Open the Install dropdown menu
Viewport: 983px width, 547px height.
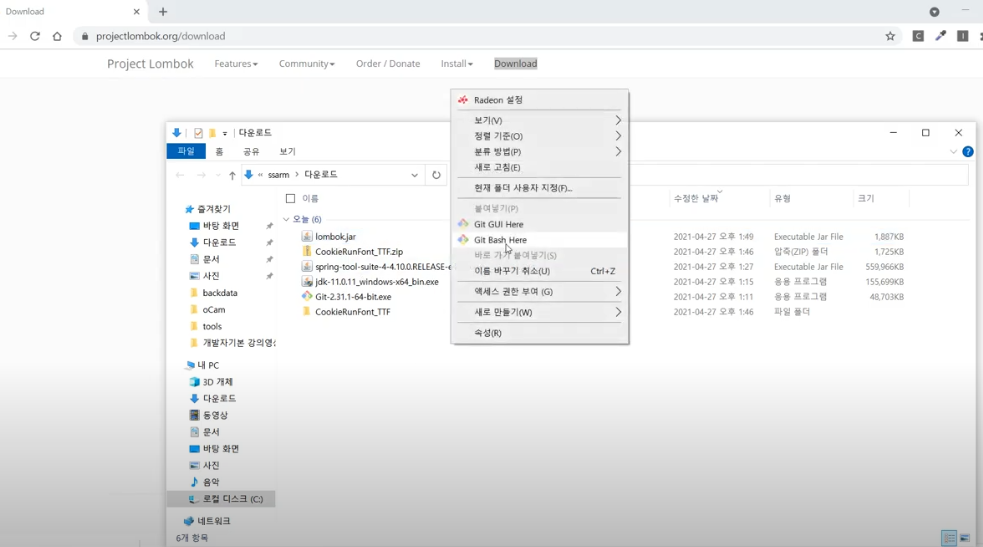[456, 64]
